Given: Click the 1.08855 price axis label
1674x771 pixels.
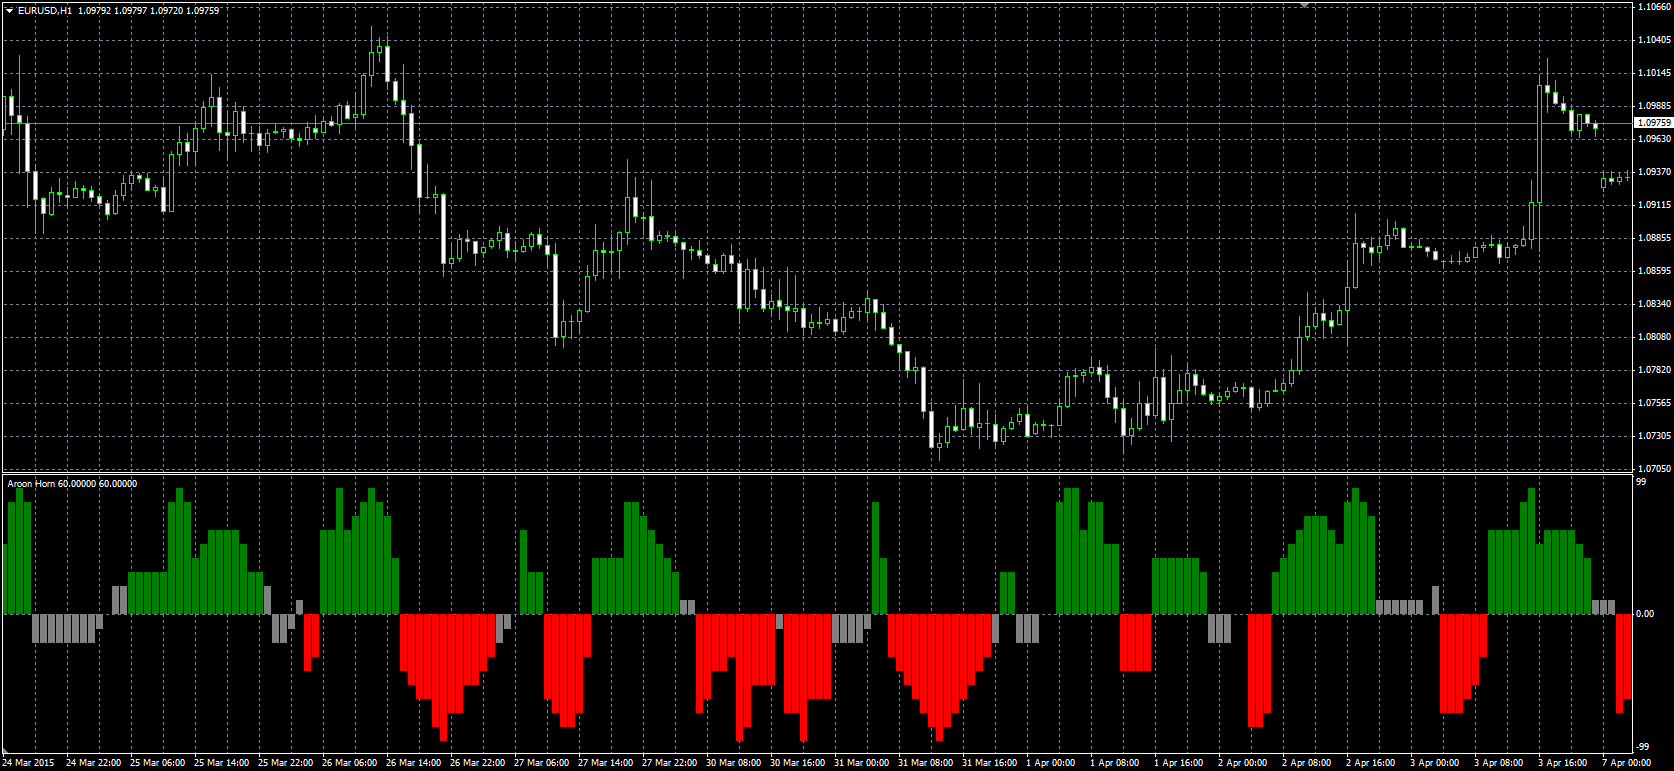Looking at the screenshot, I should [x=1655, y=238].
